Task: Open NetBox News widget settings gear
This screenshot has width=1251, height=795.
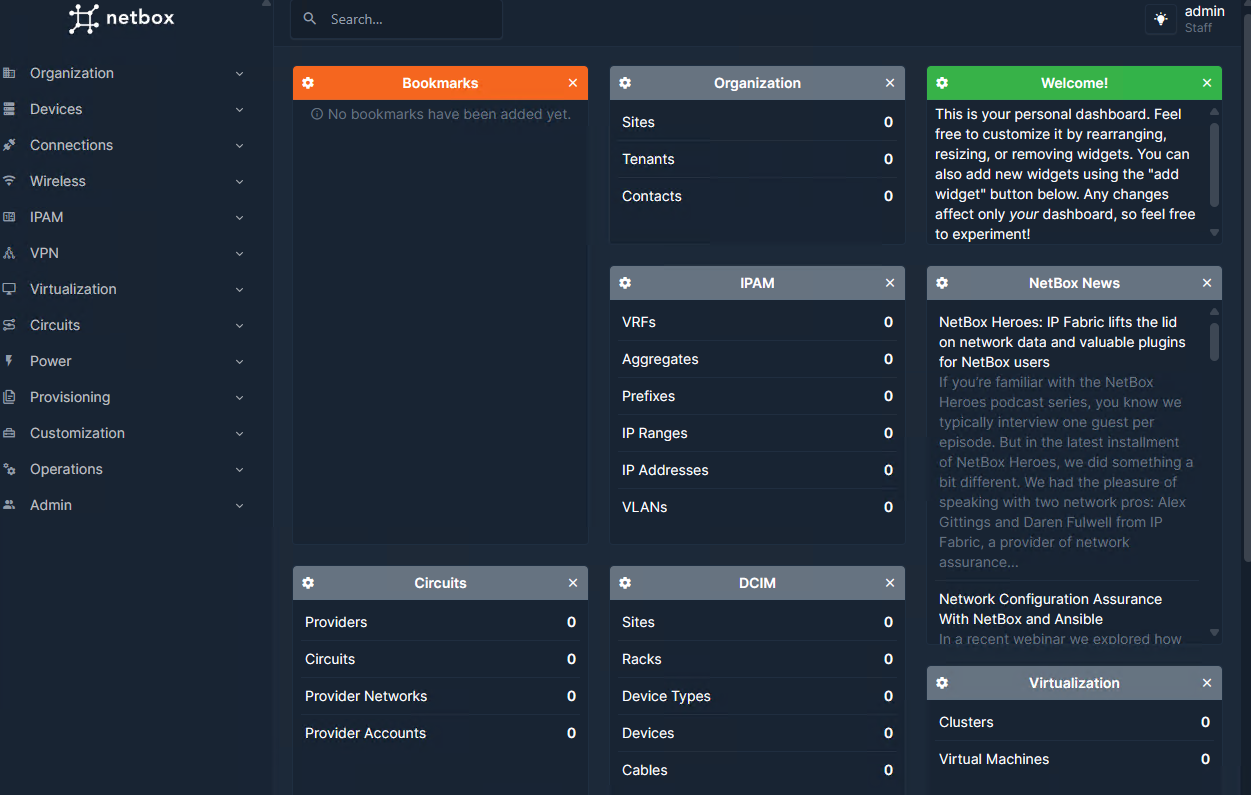Action: coord(942,283)
